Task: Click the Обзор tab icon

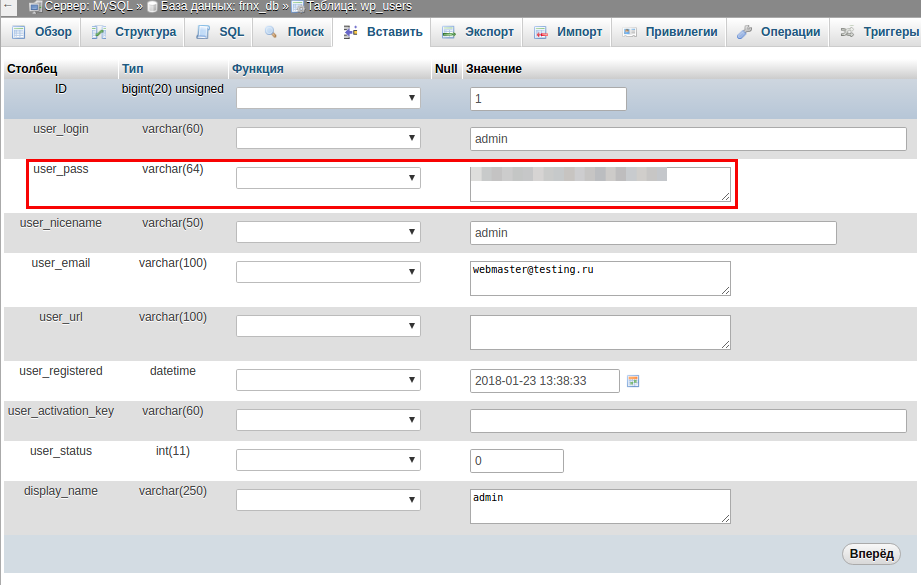Action: (x=19, y=32)
